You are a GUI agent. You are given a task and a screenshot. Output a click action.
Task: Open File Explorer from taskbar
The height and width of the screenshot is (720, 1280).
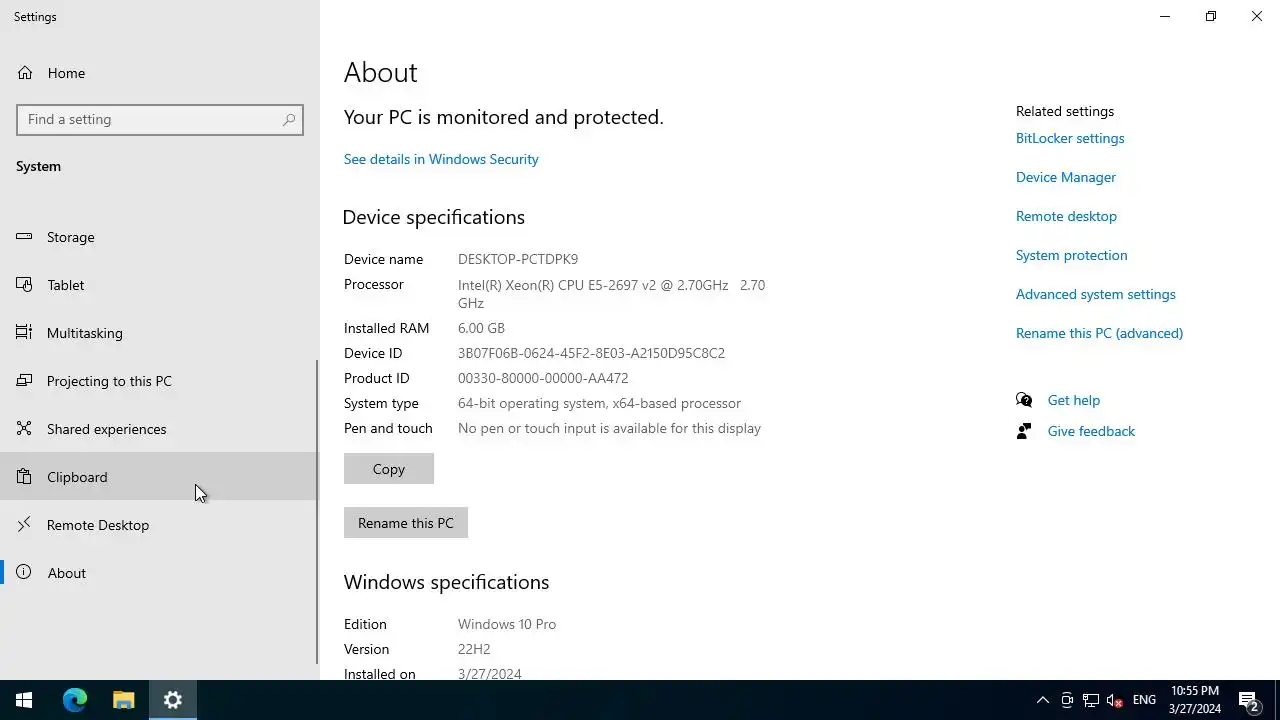124,700
